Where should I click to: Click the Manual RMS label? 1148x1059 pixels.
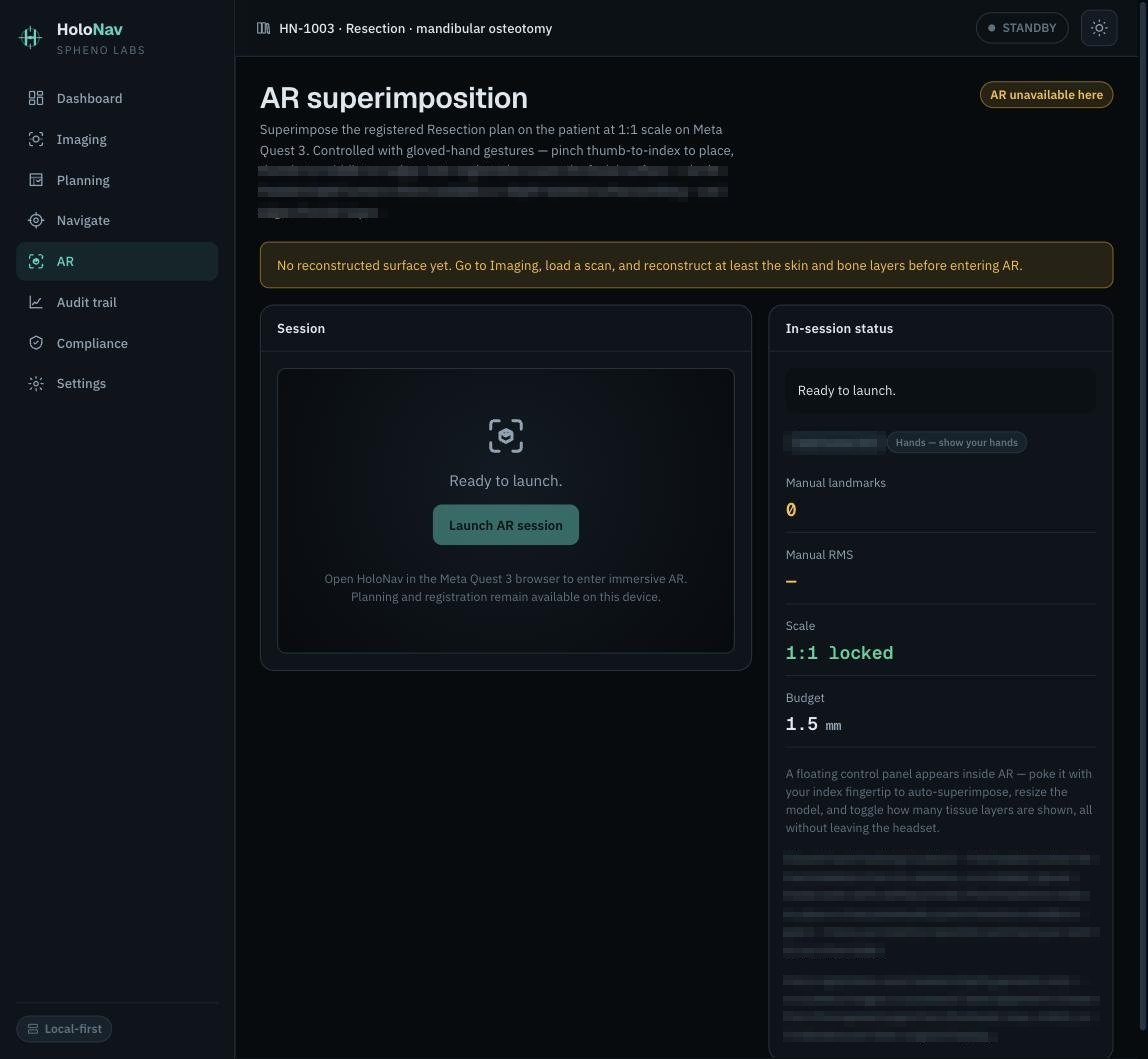pyautogui.click(x=819, y=555)
